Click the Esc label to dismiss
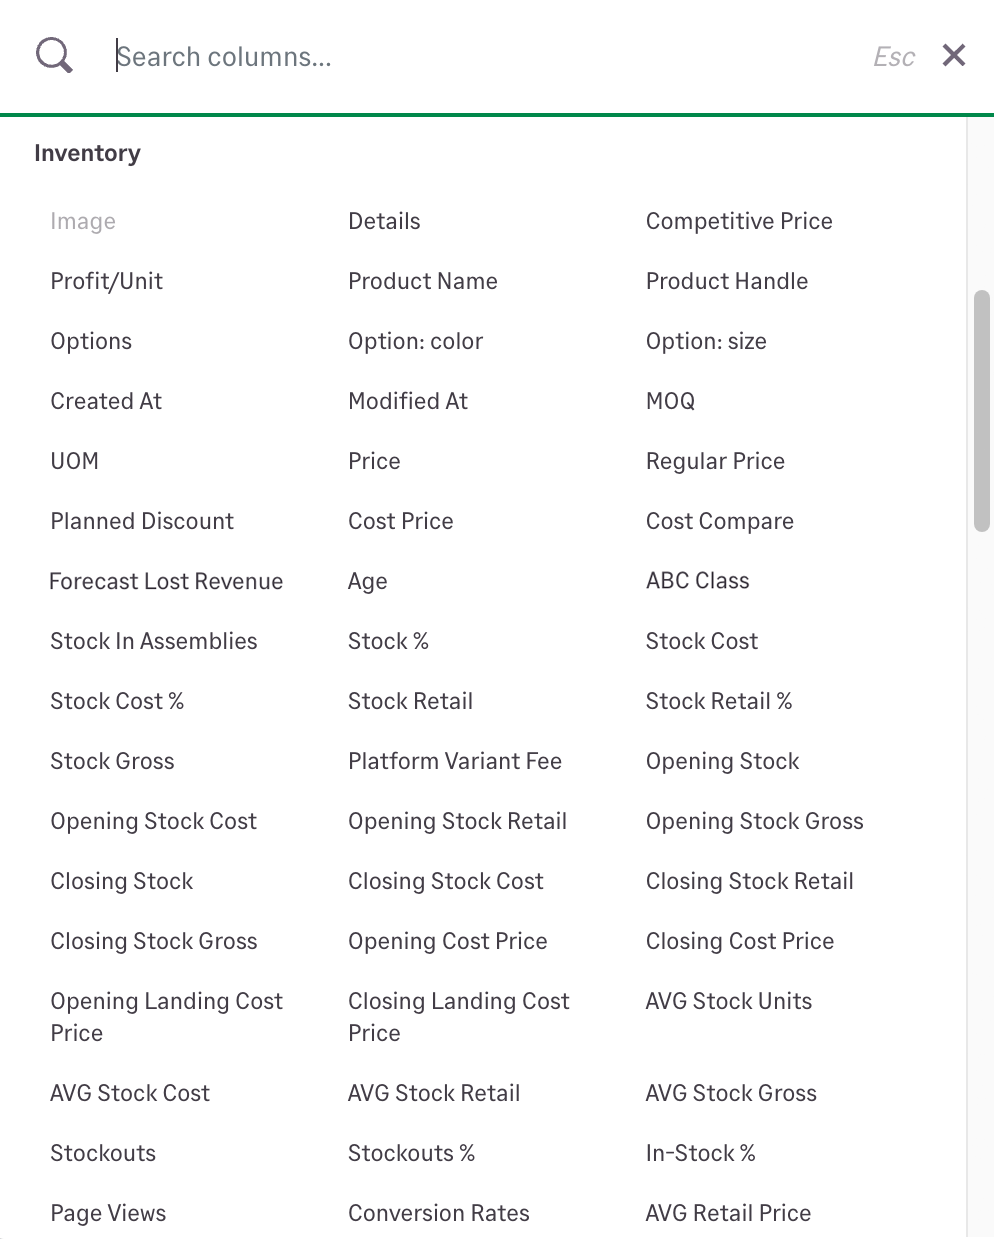 click(892, 57)
